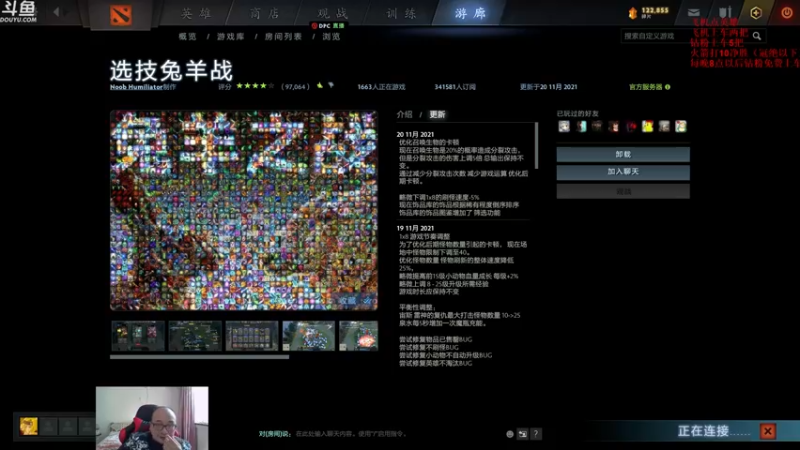Click the magnifier search icon
The height and width of the screenshot is (450, 800).
tap(757, 36)
